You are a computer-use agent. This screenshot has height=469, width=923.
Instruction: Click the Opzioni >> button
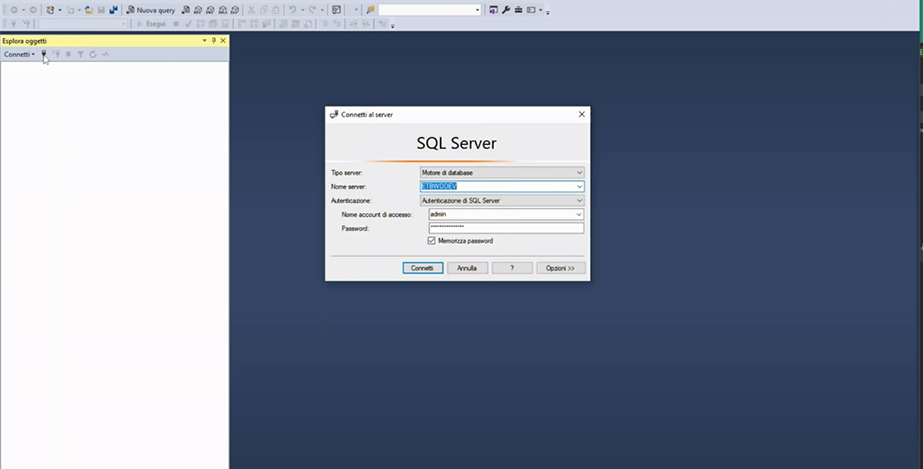[x=560, y=268]
